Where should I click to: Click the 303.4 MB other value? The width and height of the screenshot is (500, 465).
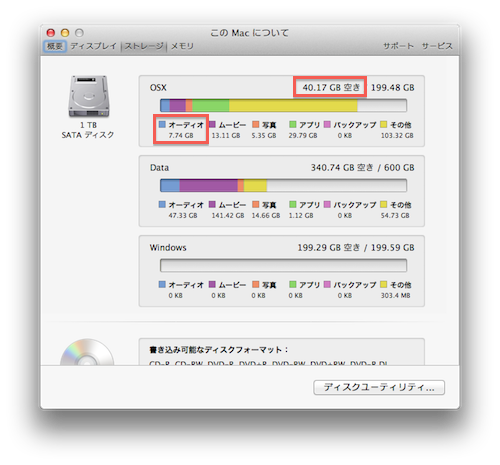[x=396, y=295]
